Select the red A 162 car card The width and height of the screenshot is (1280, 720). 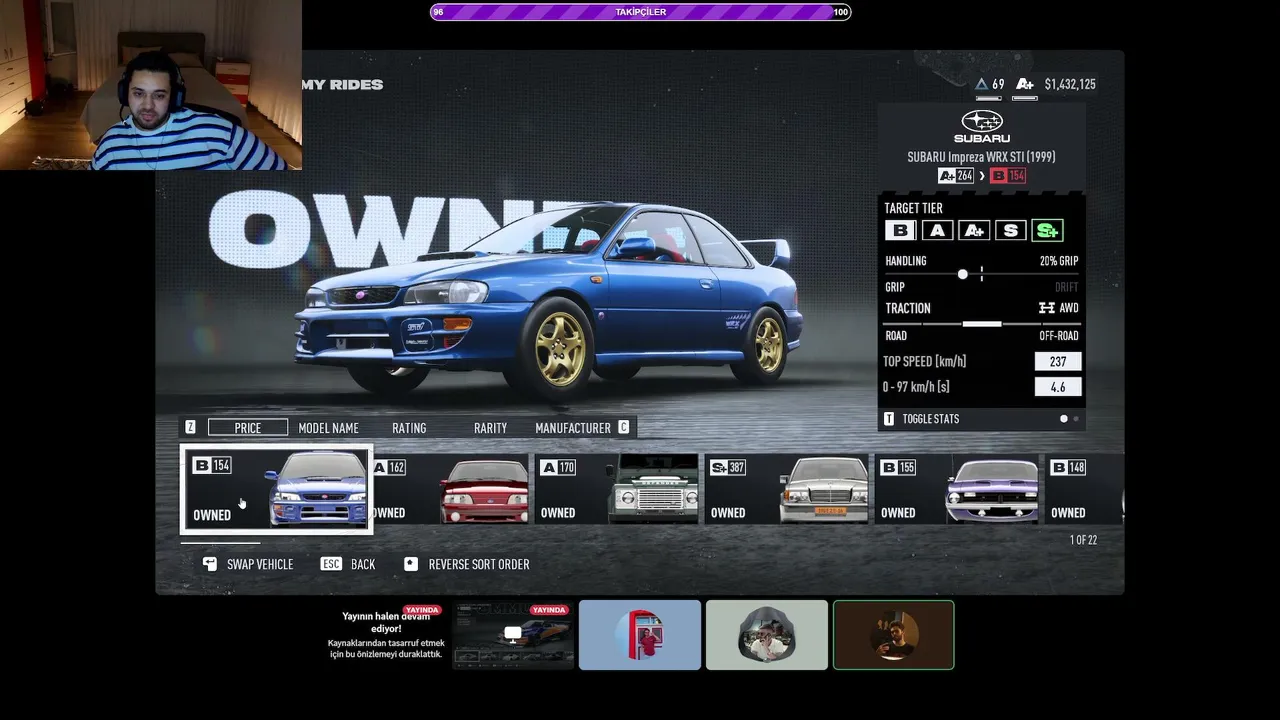pos(449,489)
